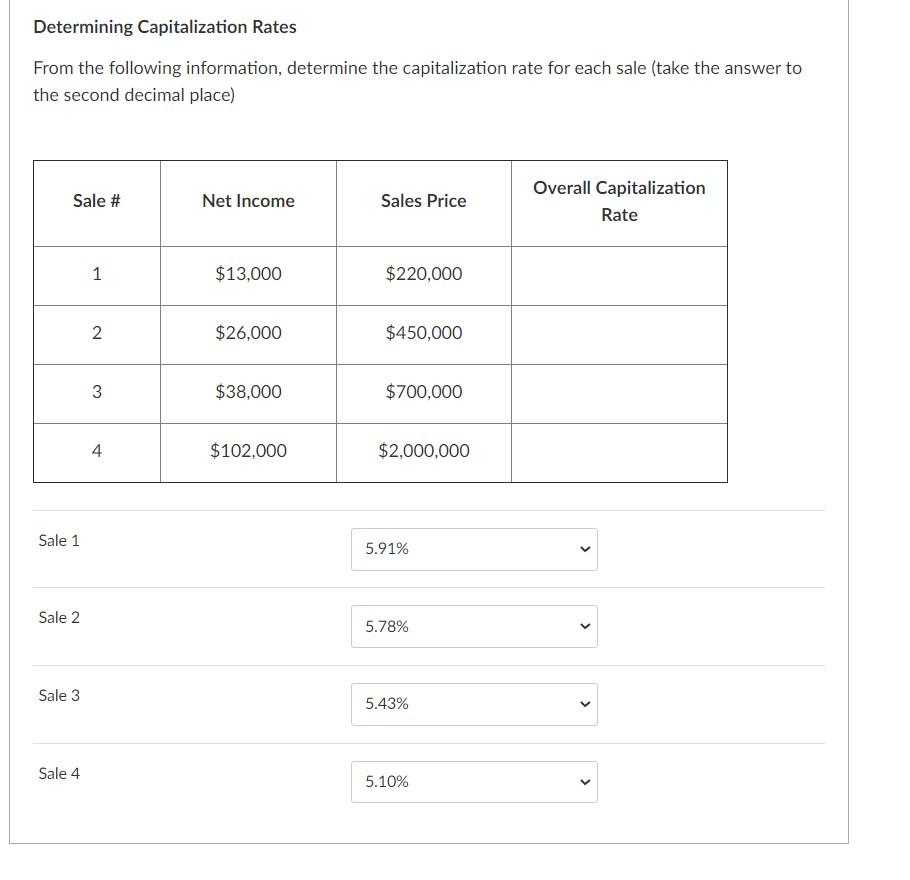Open the Sale 1 answer dropdown showing 5.91%
This screenshot has height=880, width=910.
tap(473, 548)
